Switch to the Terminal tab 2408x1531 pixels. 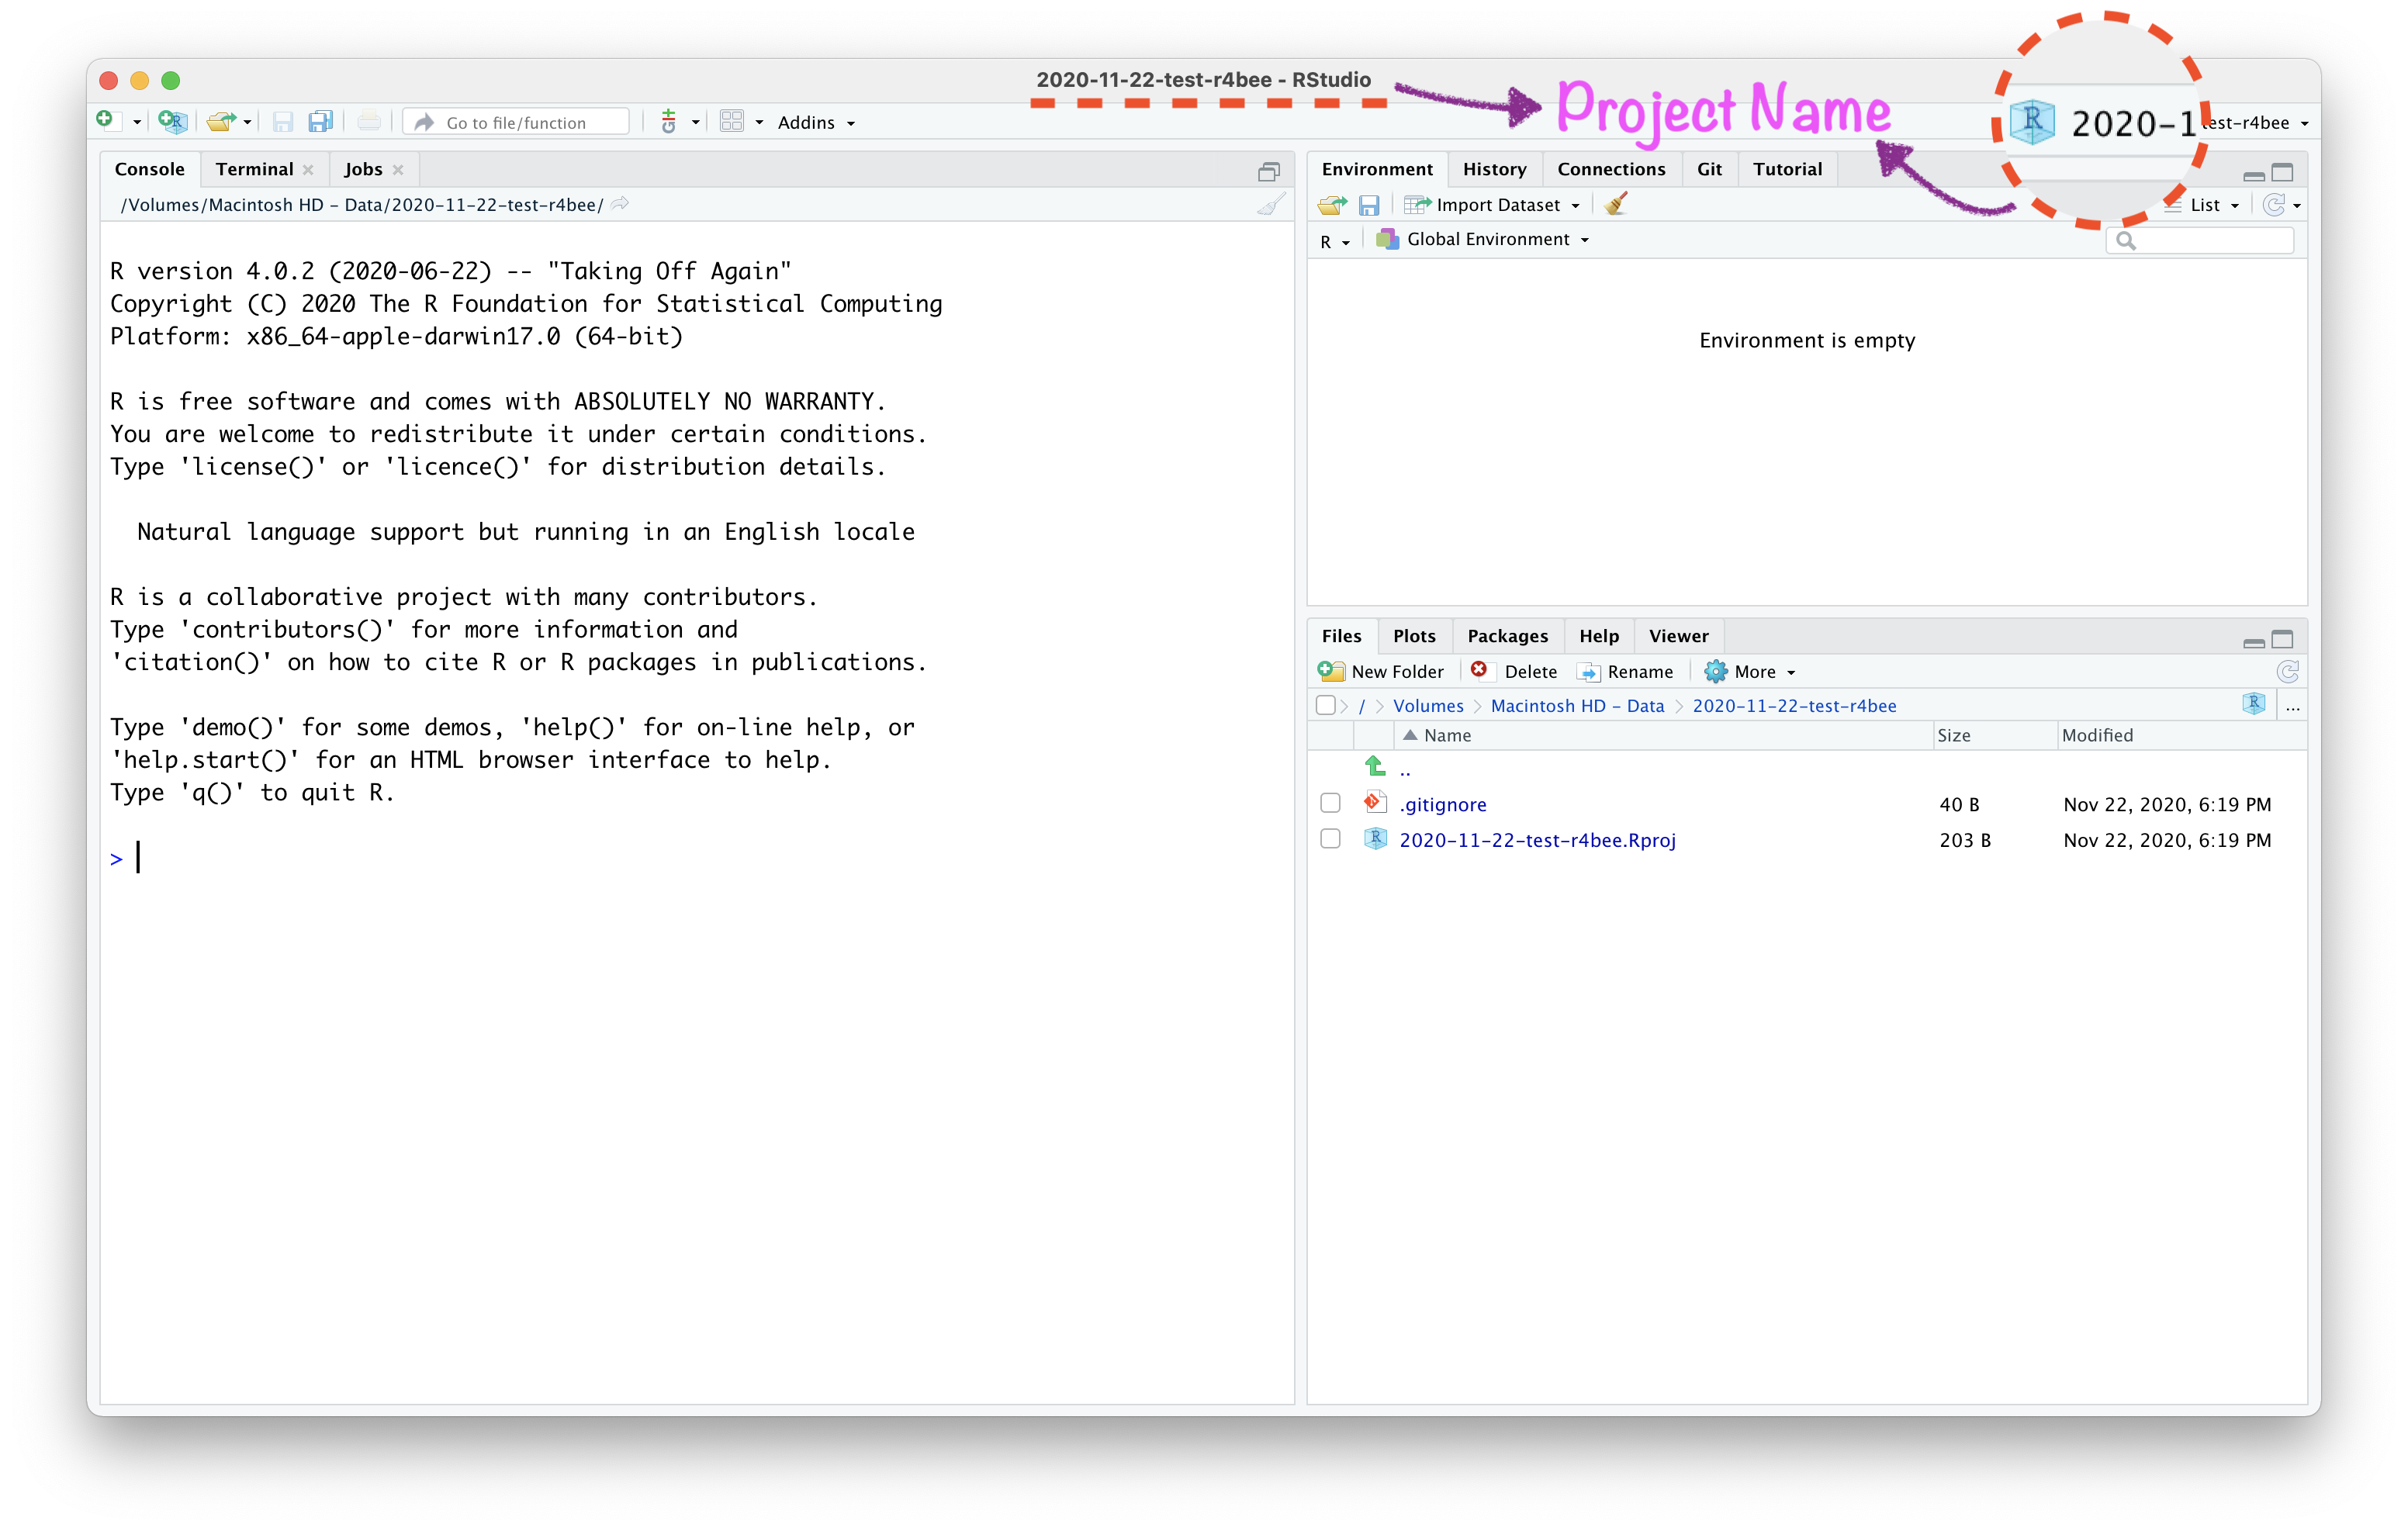coord(254,169)
